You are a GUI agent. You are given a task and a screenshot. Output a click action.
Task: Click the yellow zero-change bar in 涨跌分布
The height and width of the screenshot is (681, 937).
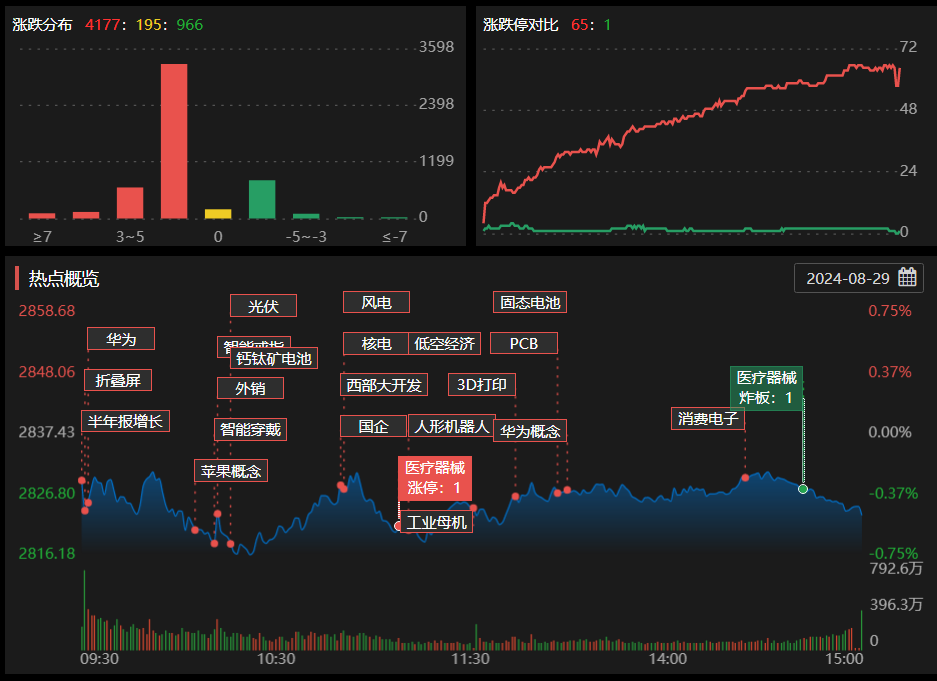coord(218,213)
